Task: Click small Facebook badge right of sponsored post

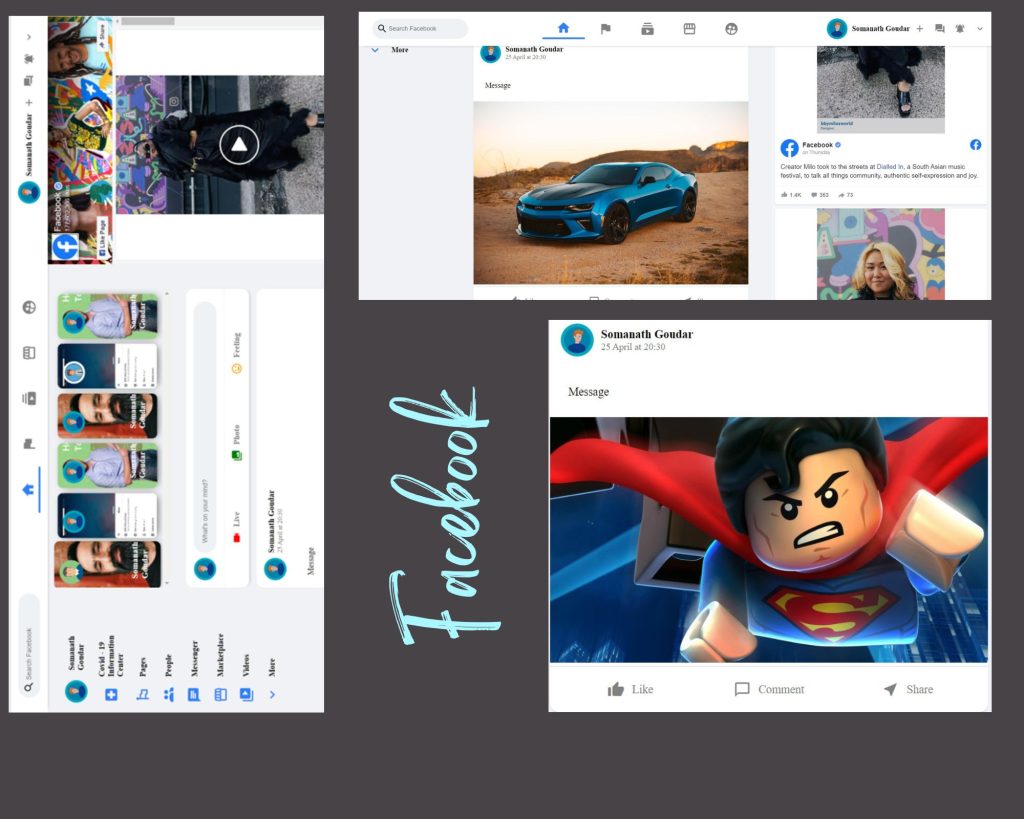Action: tap(976, 145)
